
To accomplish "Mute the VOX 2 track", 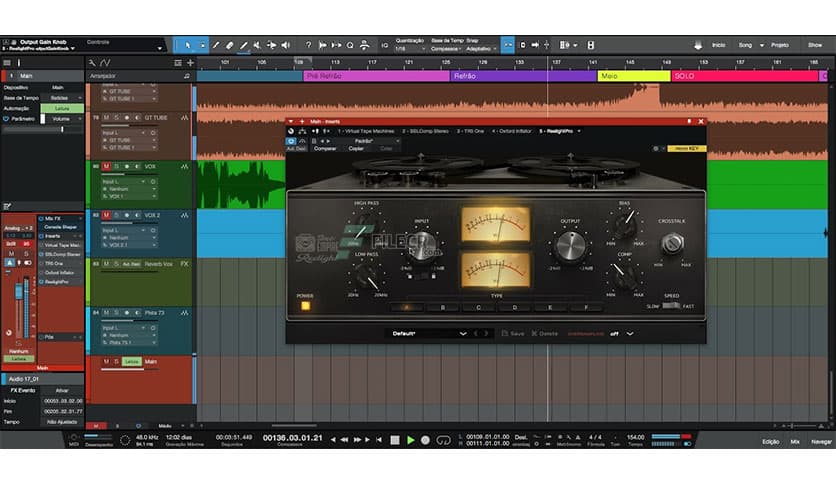I will [106, 215].
